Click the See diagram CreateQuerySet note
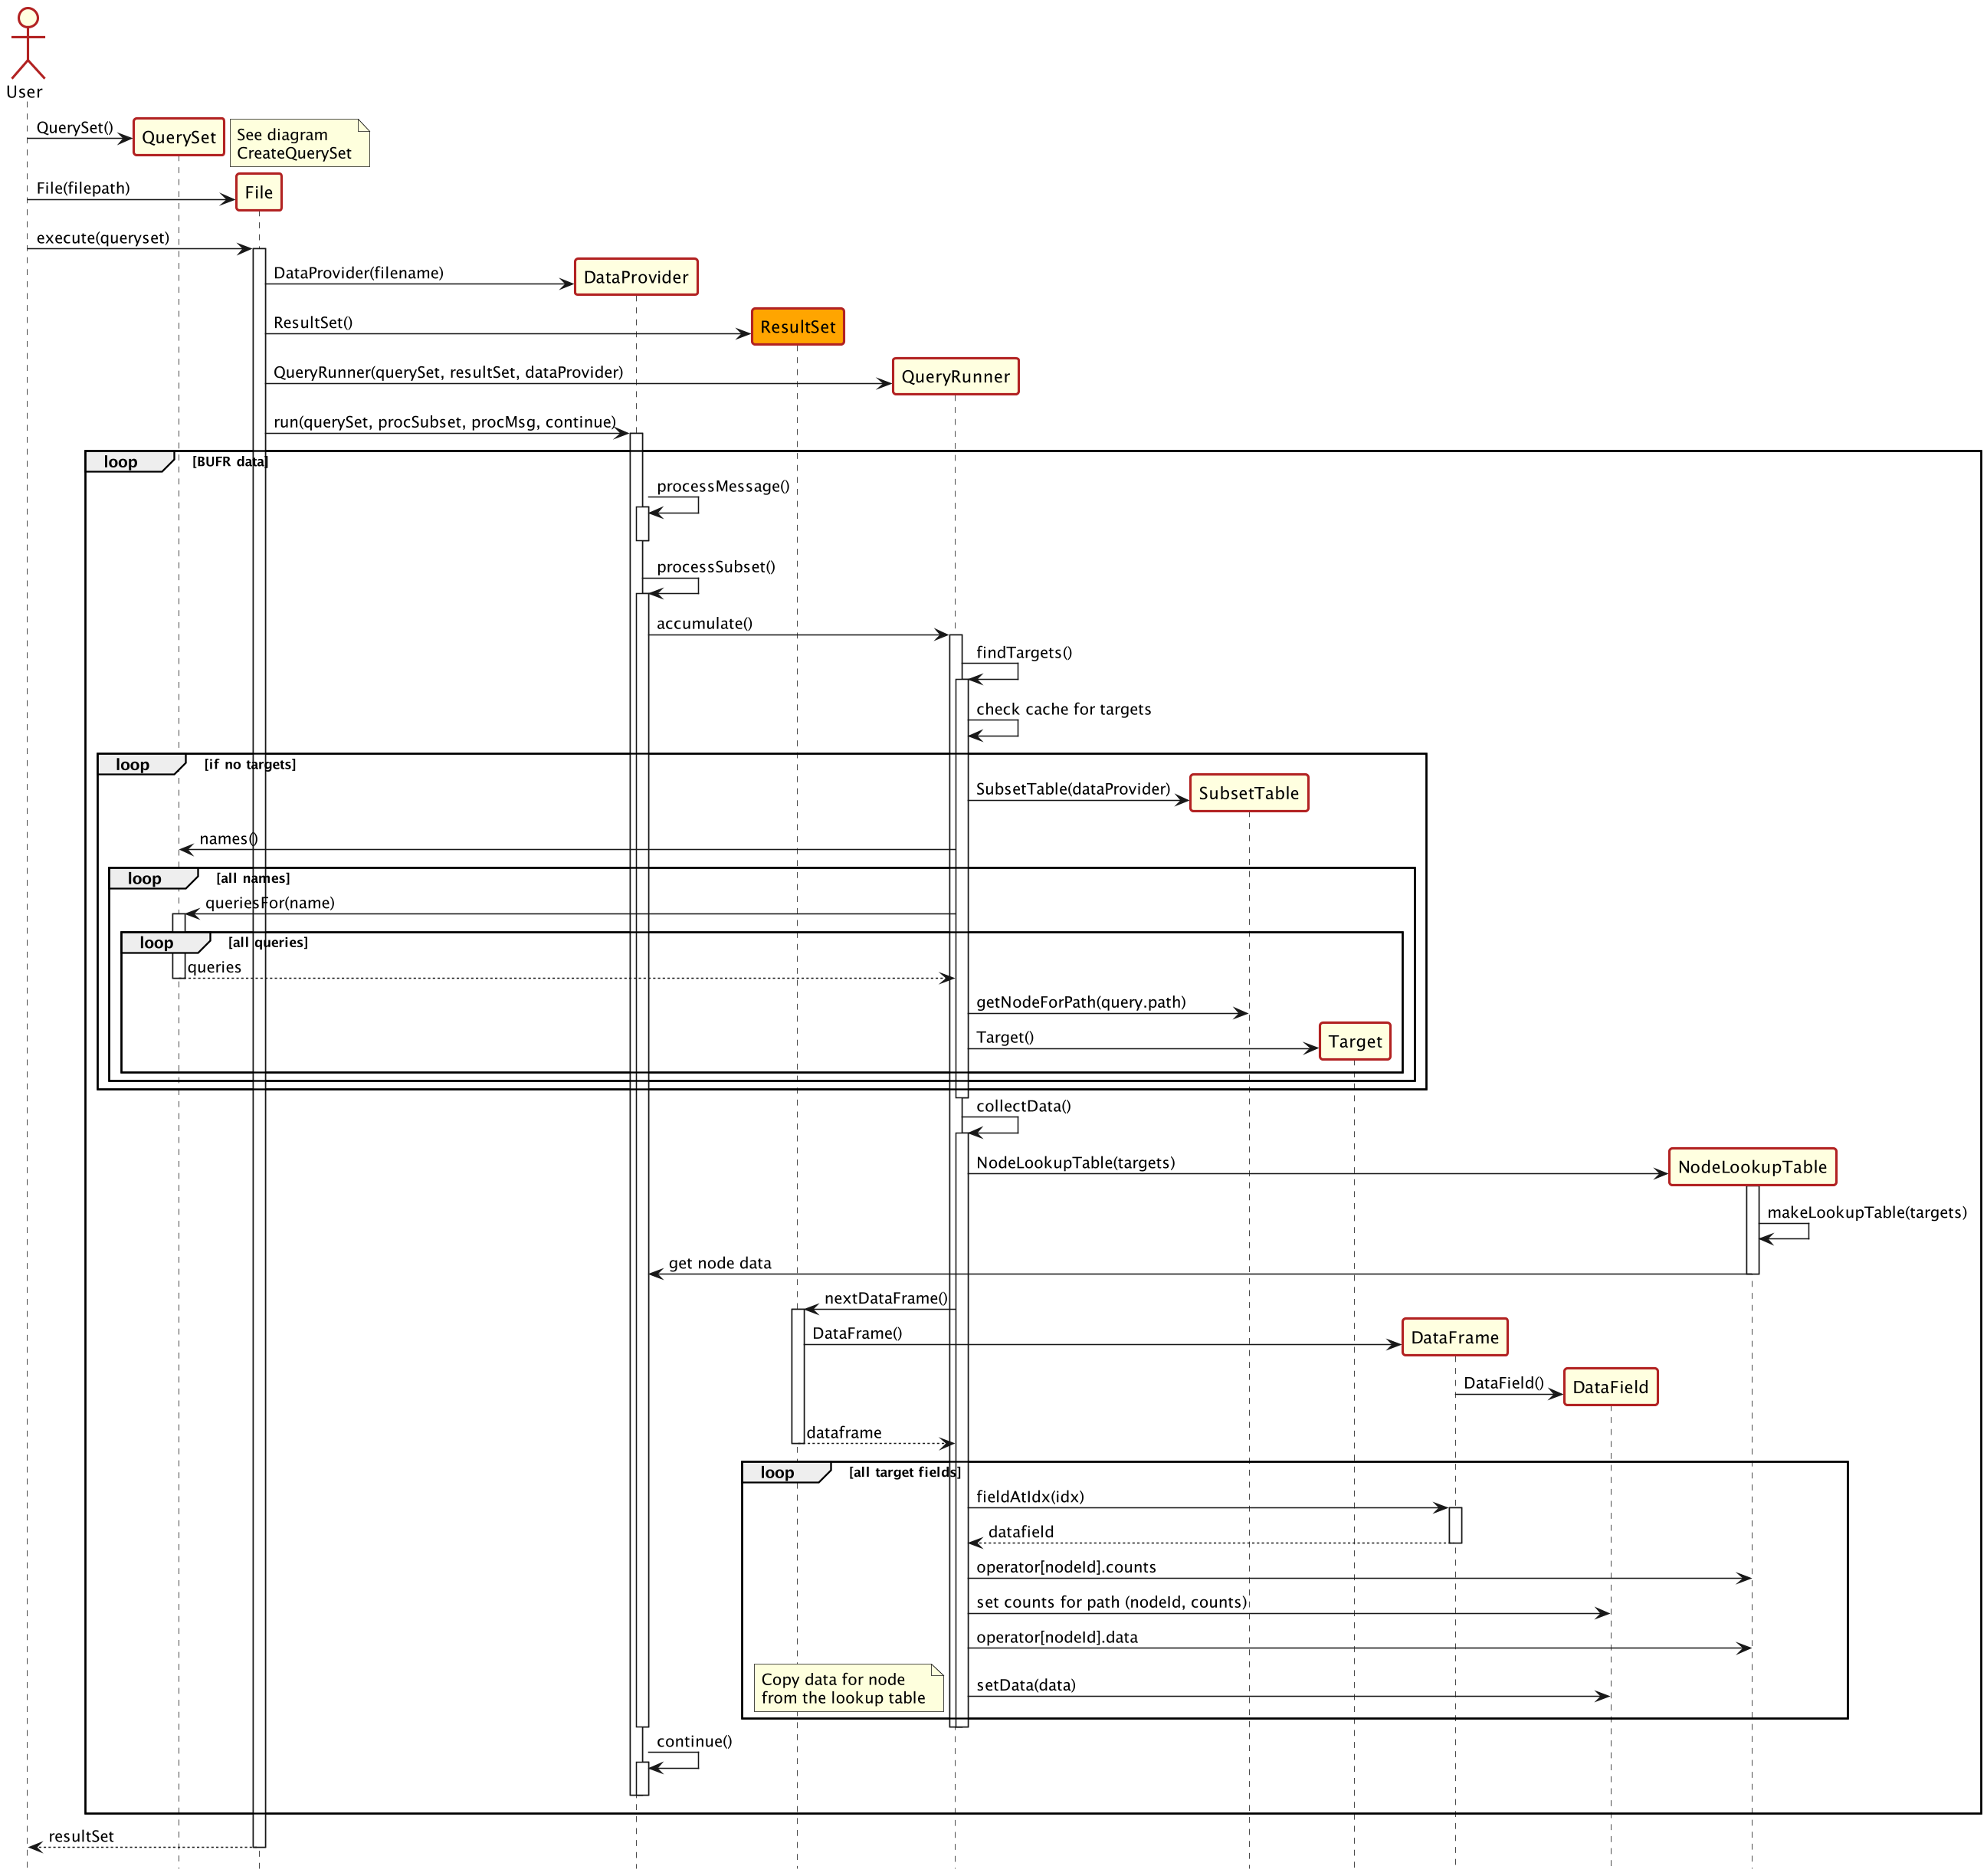 (x=298, y=143)
